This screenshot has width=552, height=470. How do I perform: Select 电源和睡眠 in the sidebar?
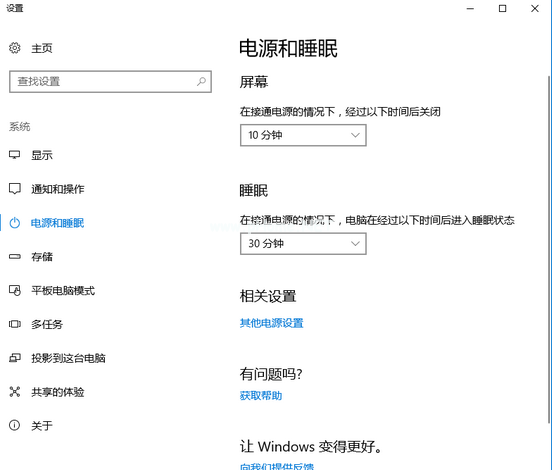click(x=57, y=223)
